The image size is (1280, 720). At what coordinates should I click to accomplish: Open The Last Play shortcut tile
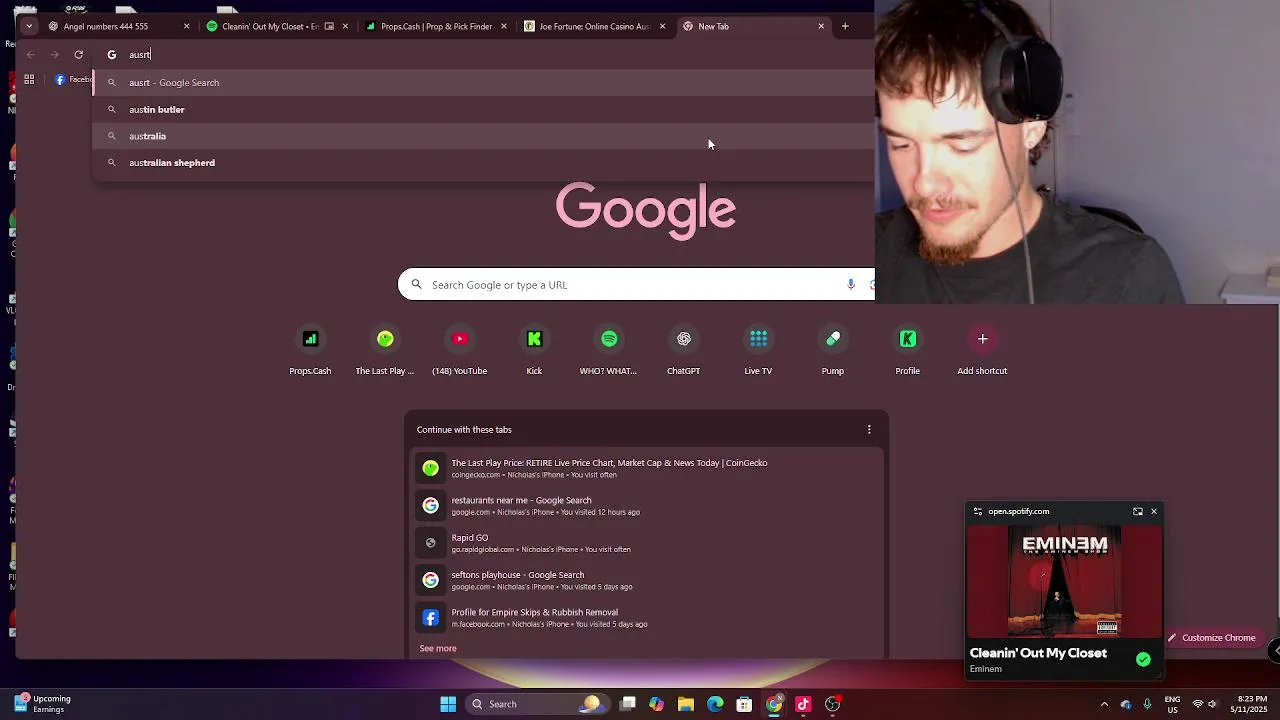click(x=385, y=350)
